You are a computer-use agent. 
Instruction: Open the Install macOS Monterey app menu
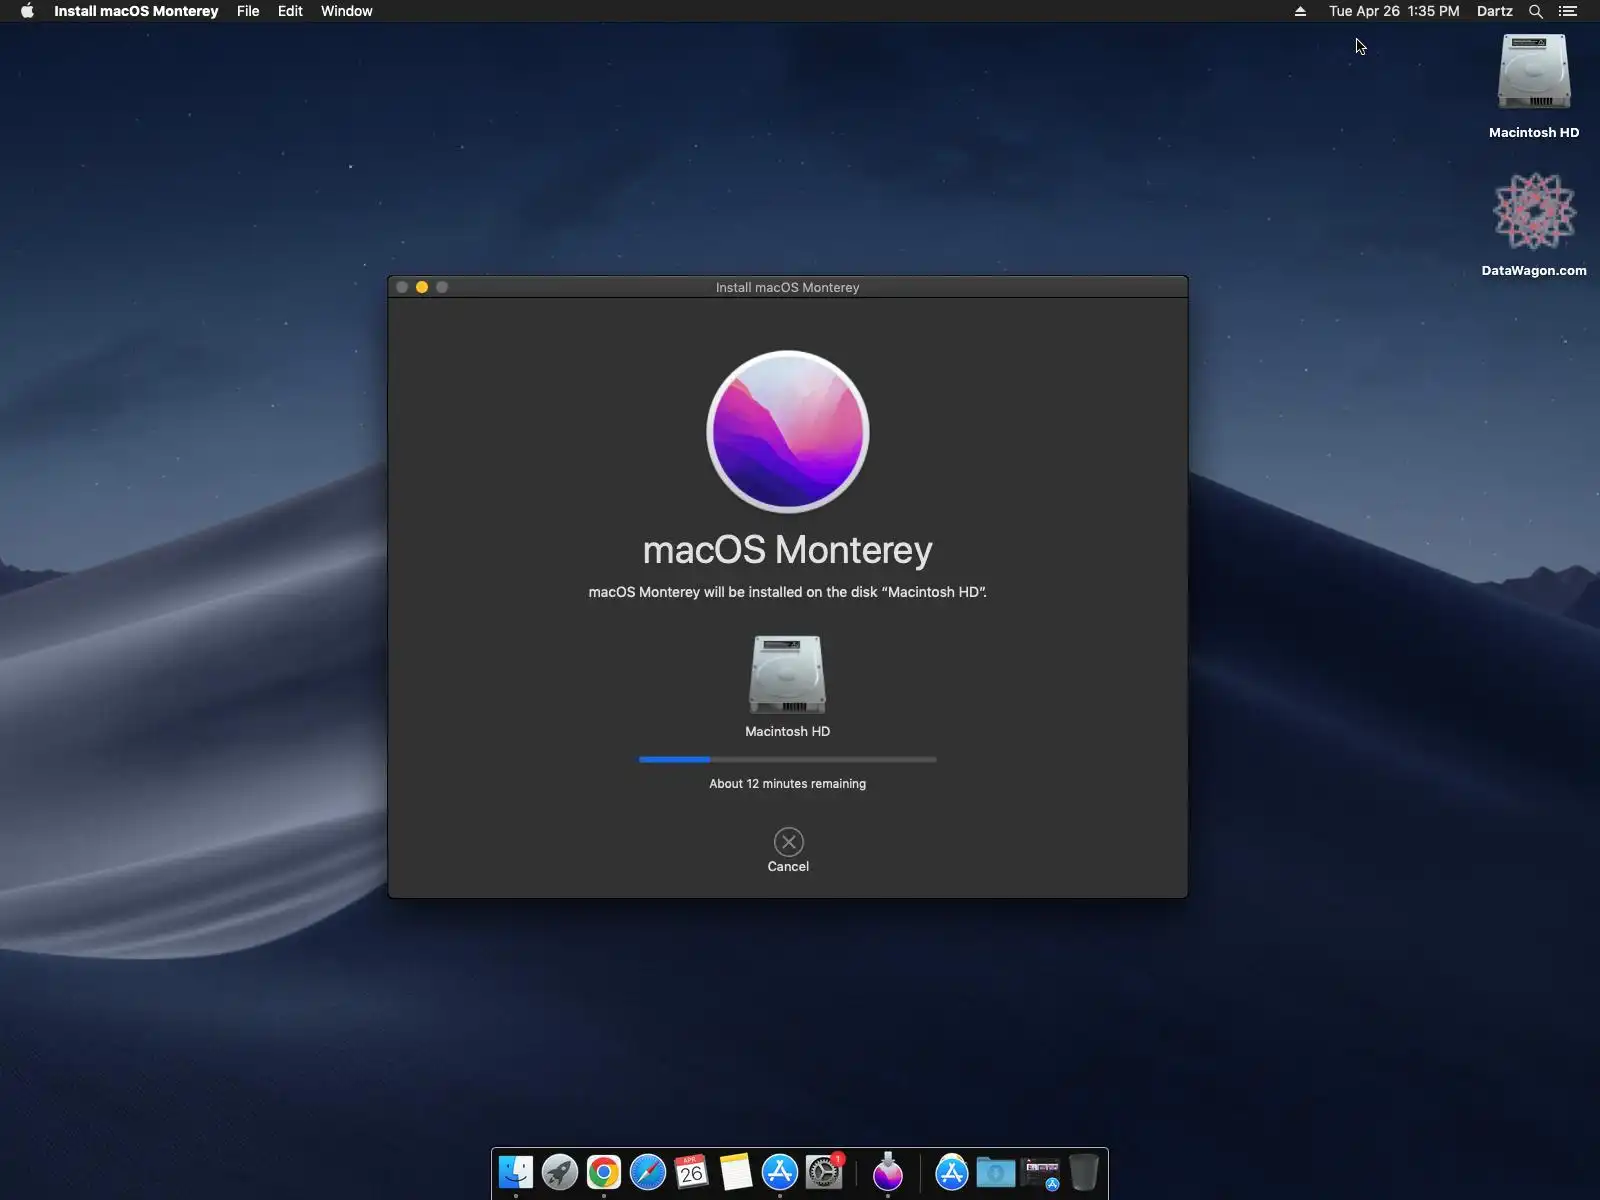coord(136,11)
